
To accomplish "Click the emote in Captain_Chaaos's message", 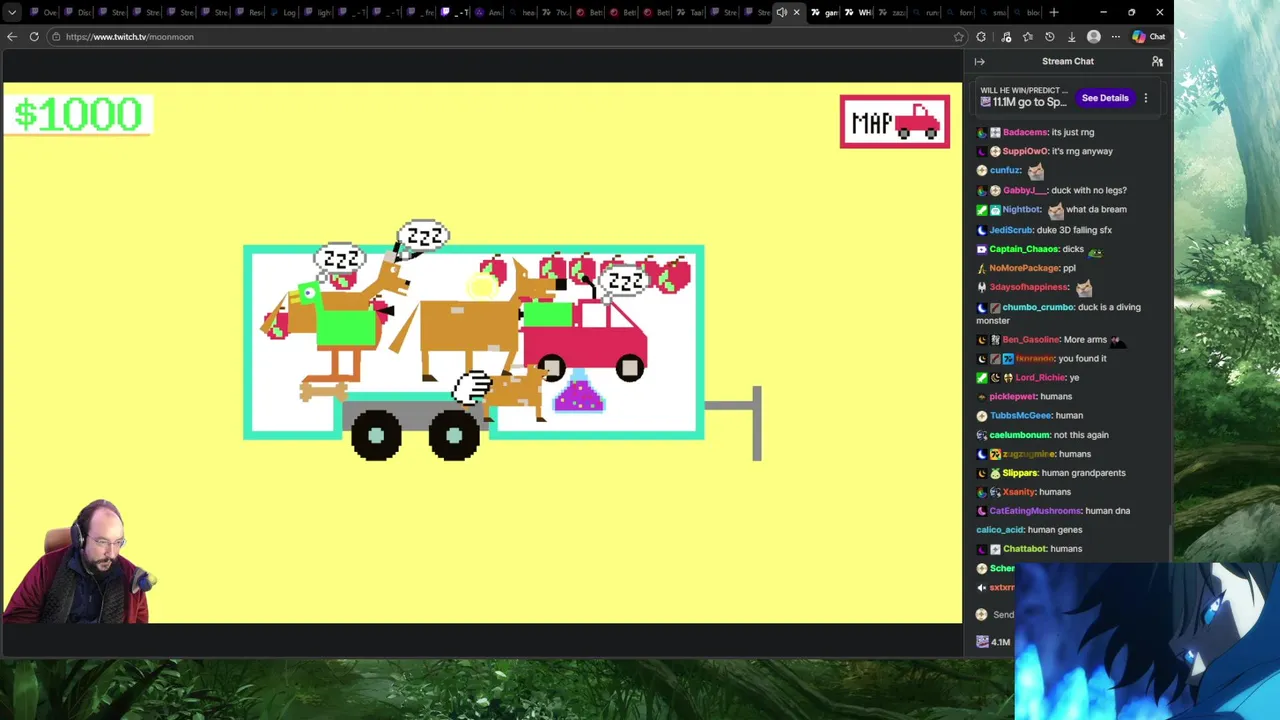I will click(x=1095, y=251).
